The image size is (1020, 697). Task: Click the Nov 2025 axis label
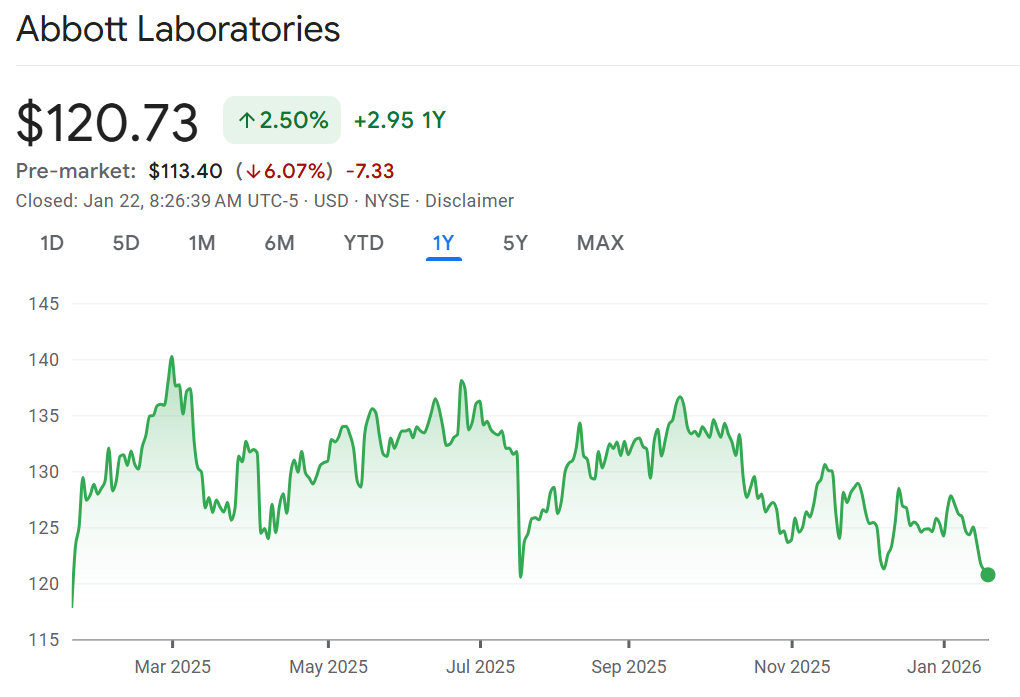pos(792,667)
